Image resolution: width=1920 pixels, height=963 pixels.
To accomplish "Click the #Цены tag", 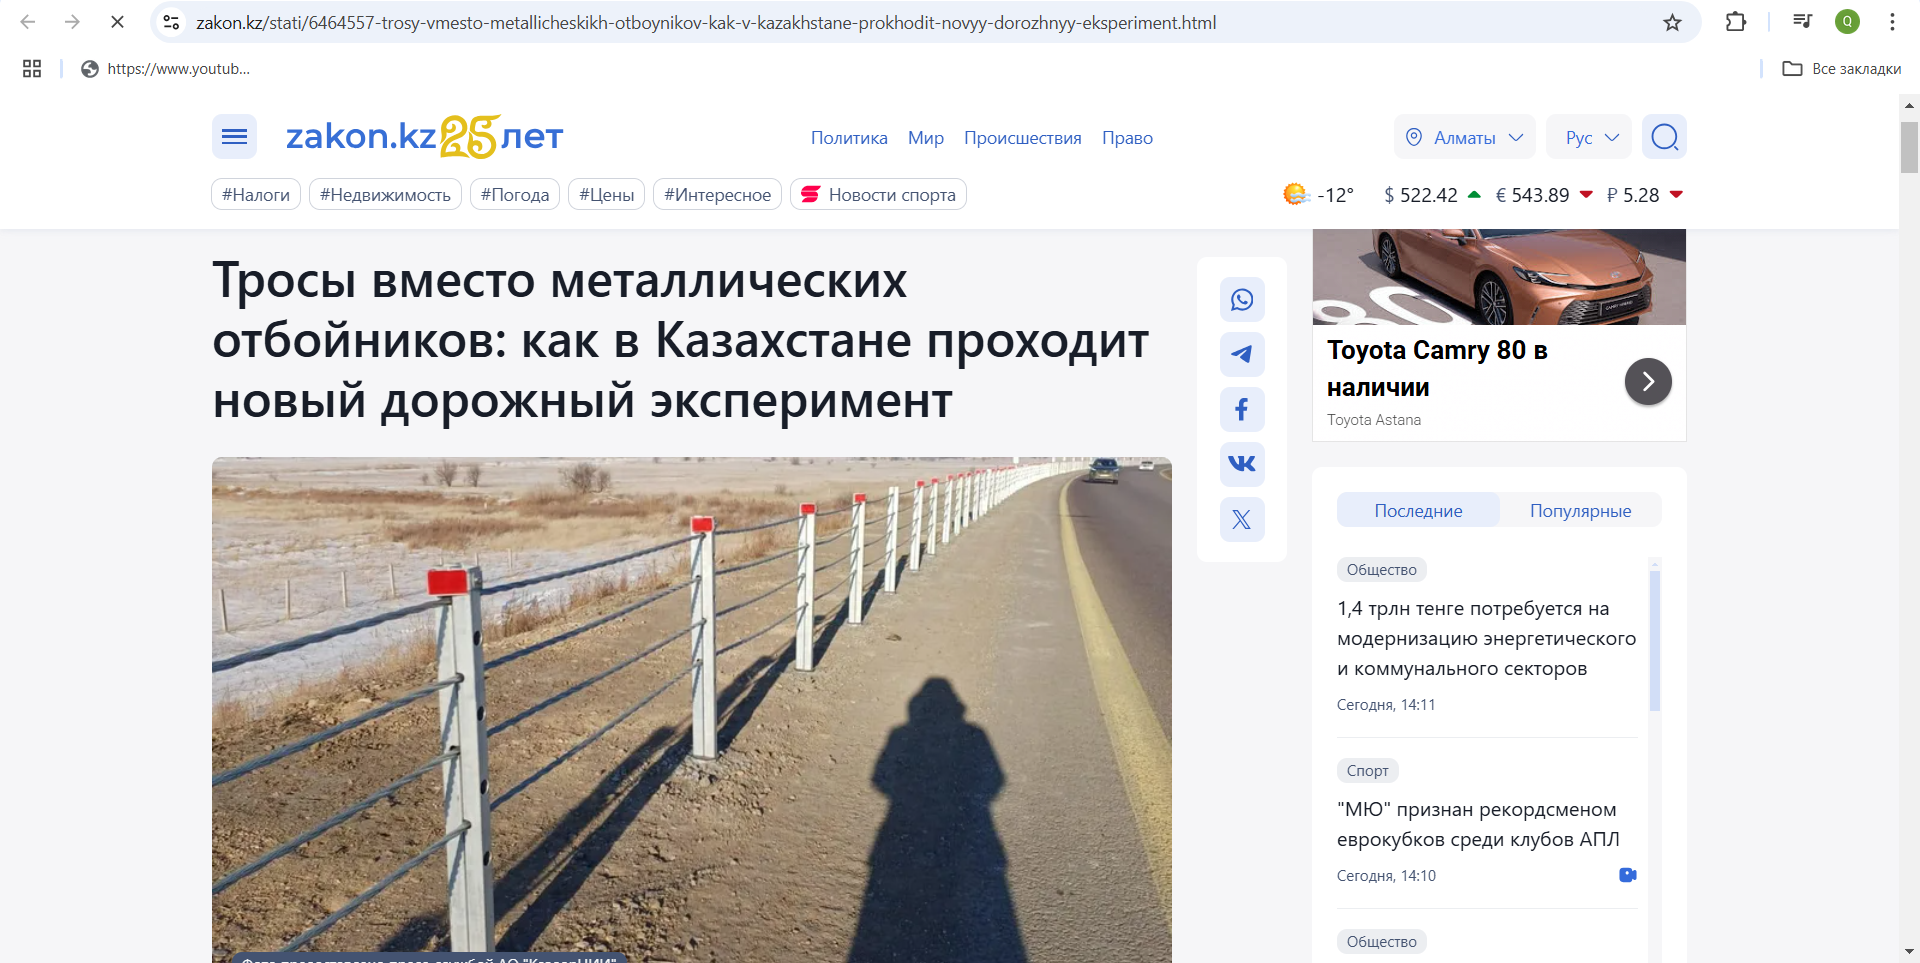I will click(x=606, y=194).
